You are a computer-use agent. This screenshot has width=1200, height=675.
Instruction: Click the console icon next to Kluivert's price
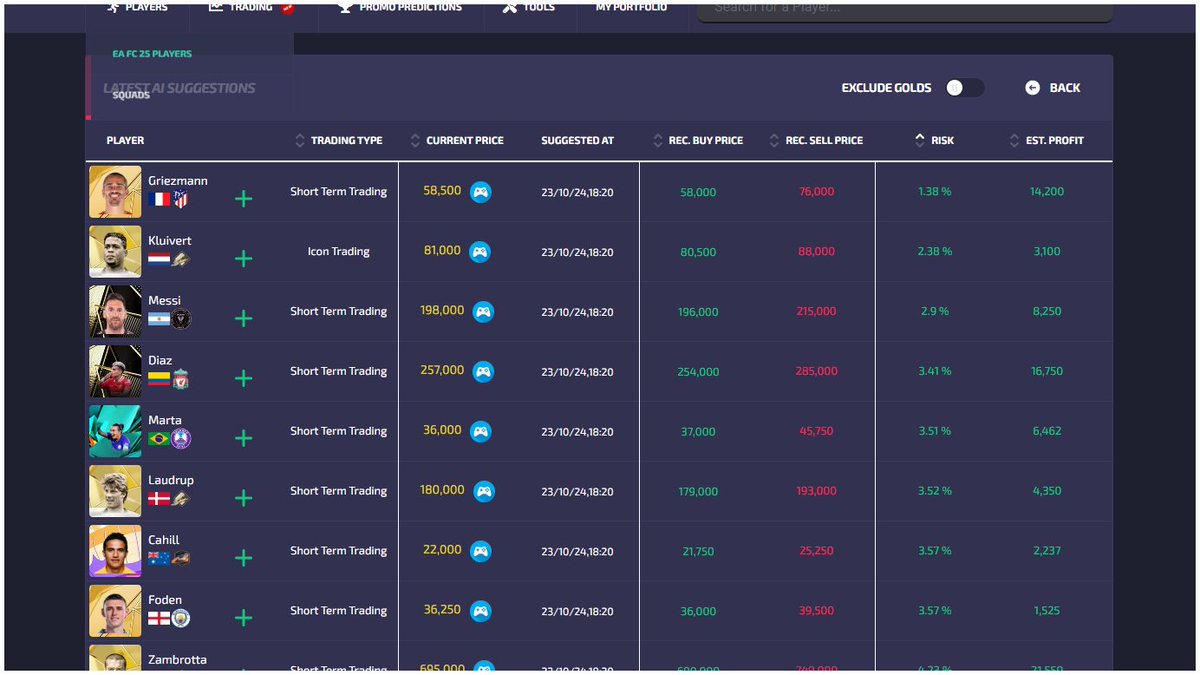tap(481, 252)
